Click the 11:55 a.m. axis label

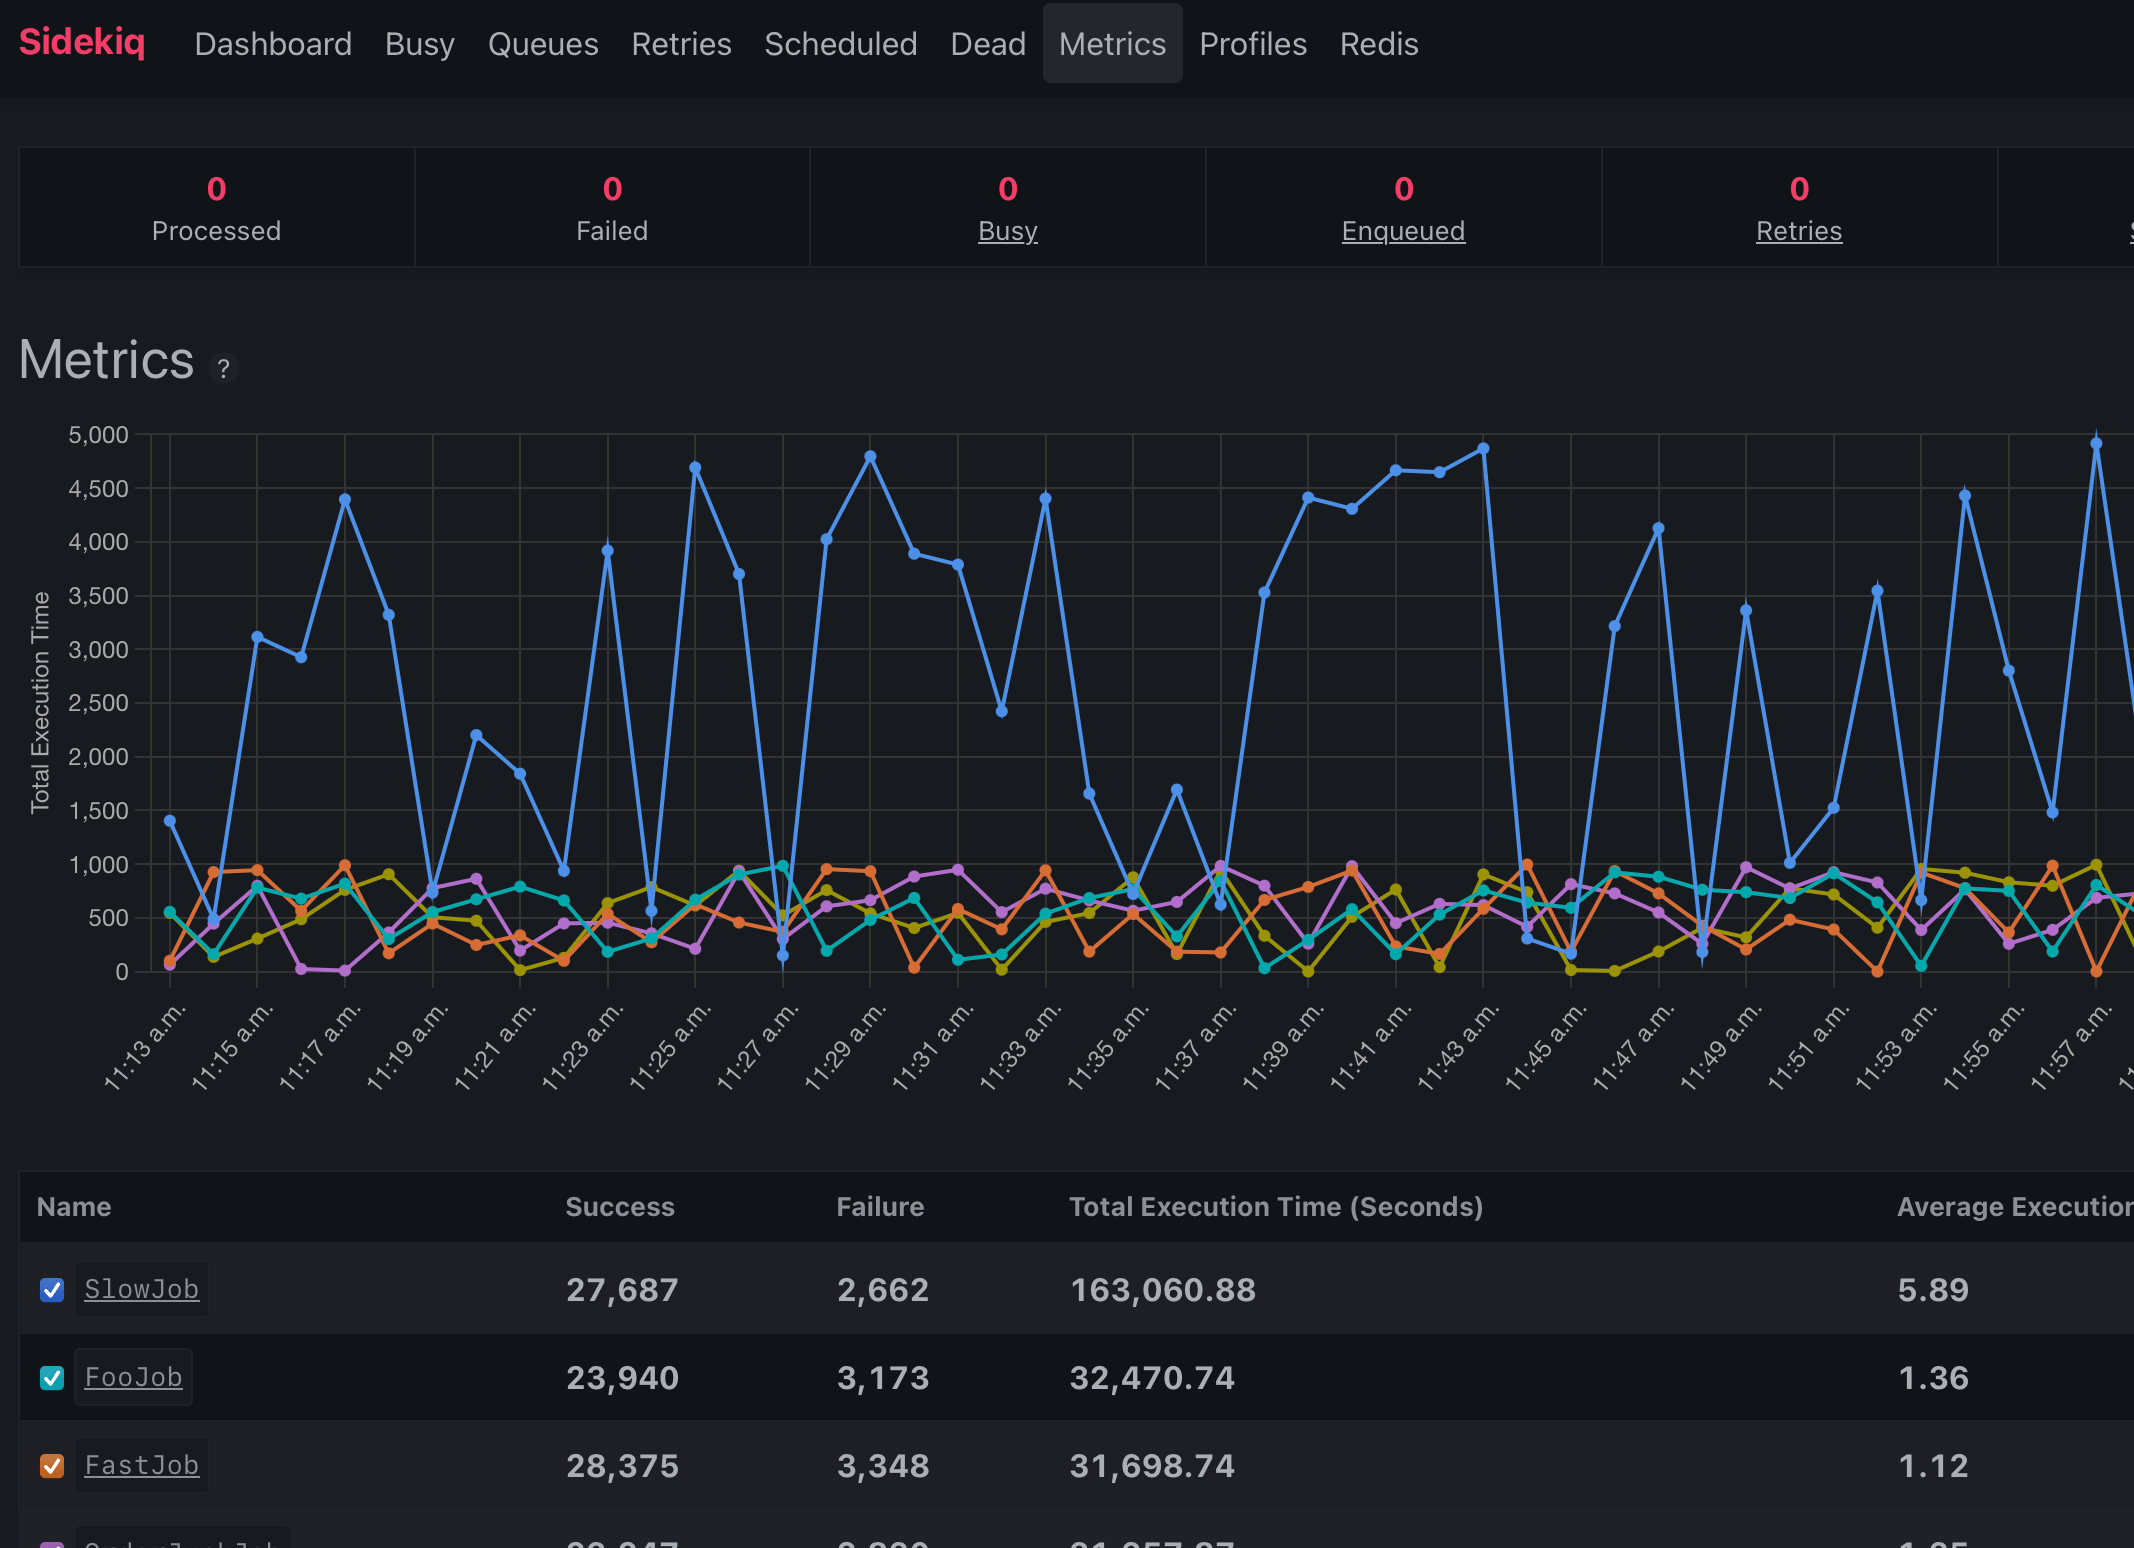click(1984, 1046)
